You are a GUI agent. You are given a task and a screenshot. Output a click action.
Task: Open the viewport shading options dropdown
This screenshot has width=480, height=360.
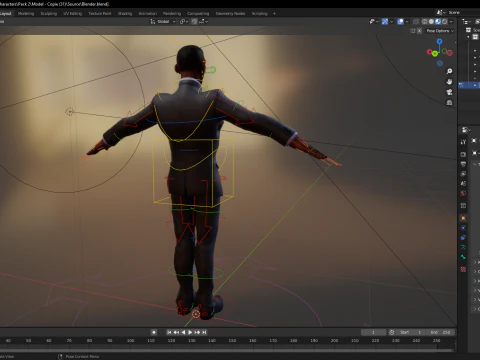pyautogui.click(x=451, y=22)
